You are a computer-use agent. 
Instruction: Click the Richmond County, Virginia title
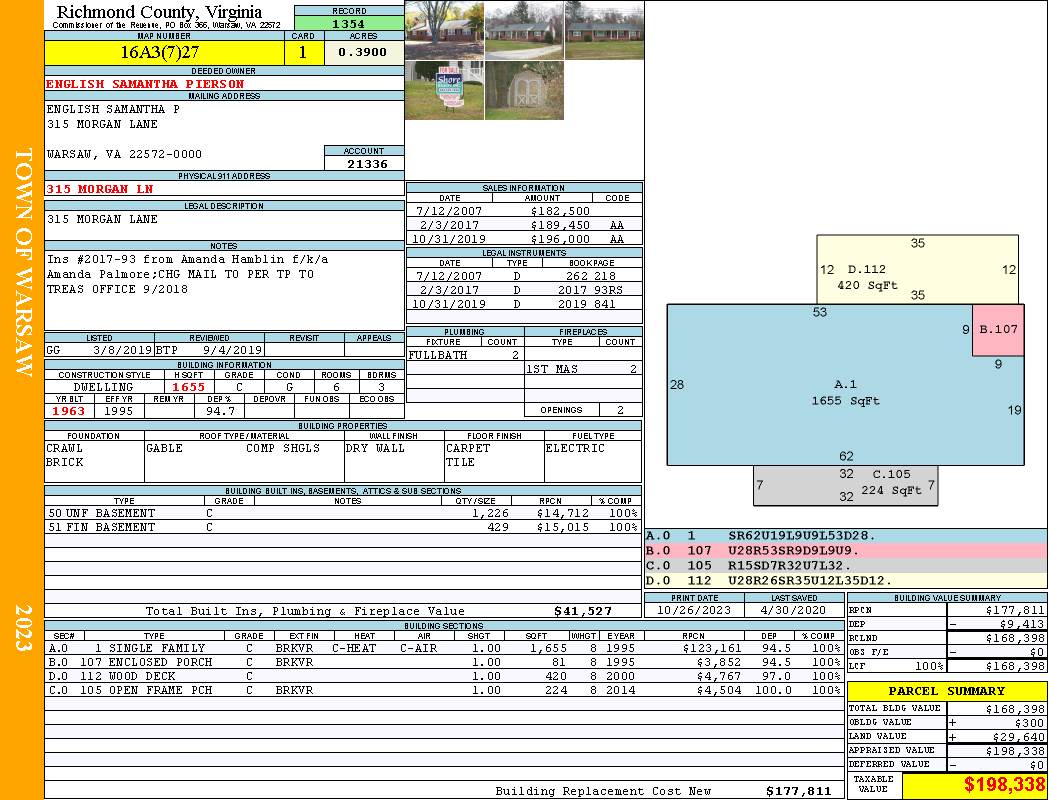click(159, 12)
